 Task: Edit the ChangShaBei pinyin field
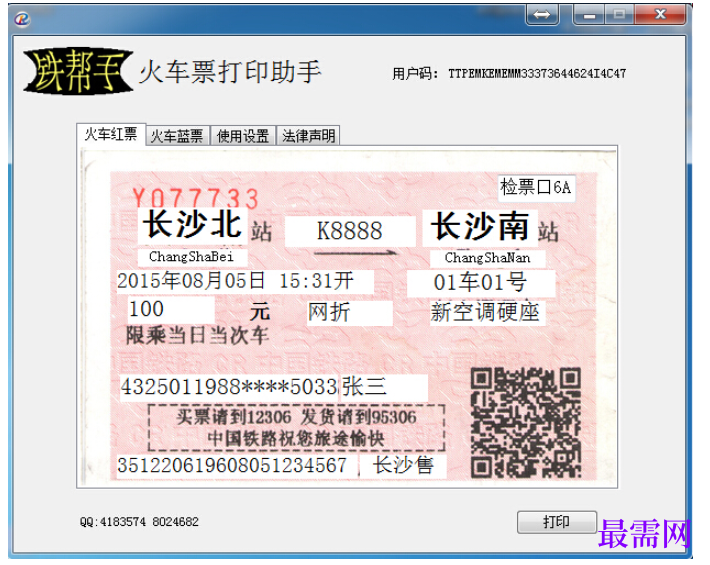coord(192,257)
